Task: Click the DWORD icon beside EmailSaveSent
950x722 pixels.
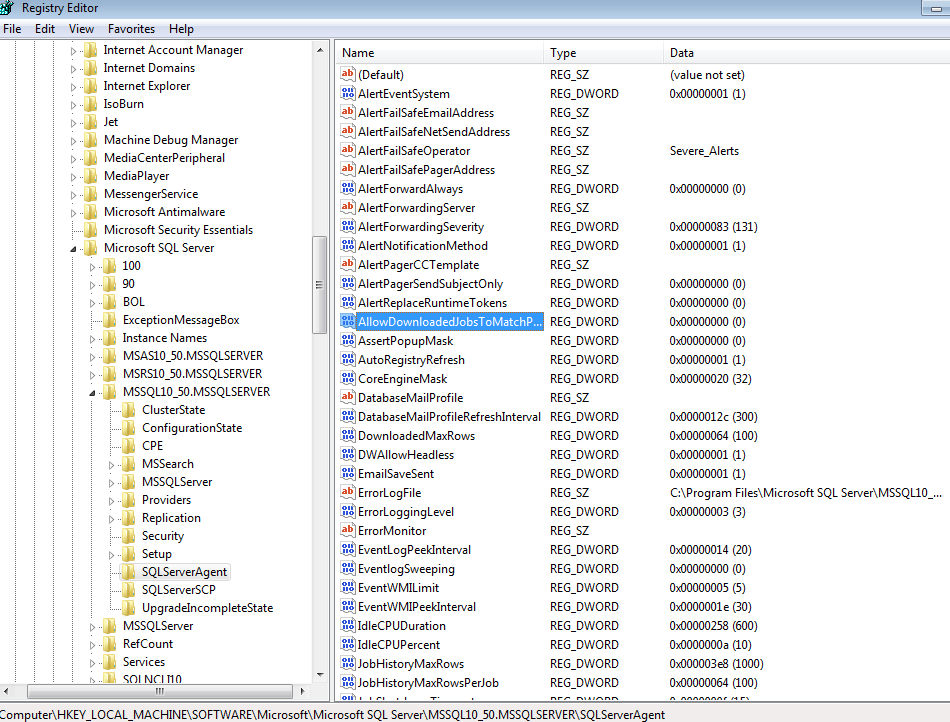Action: tap(348, 474)
